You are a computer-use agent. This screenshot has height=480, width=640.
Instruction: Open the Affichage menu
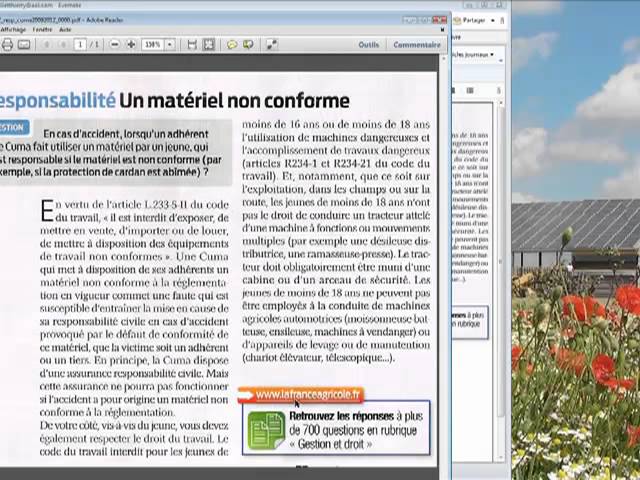[x=13, y=30]
